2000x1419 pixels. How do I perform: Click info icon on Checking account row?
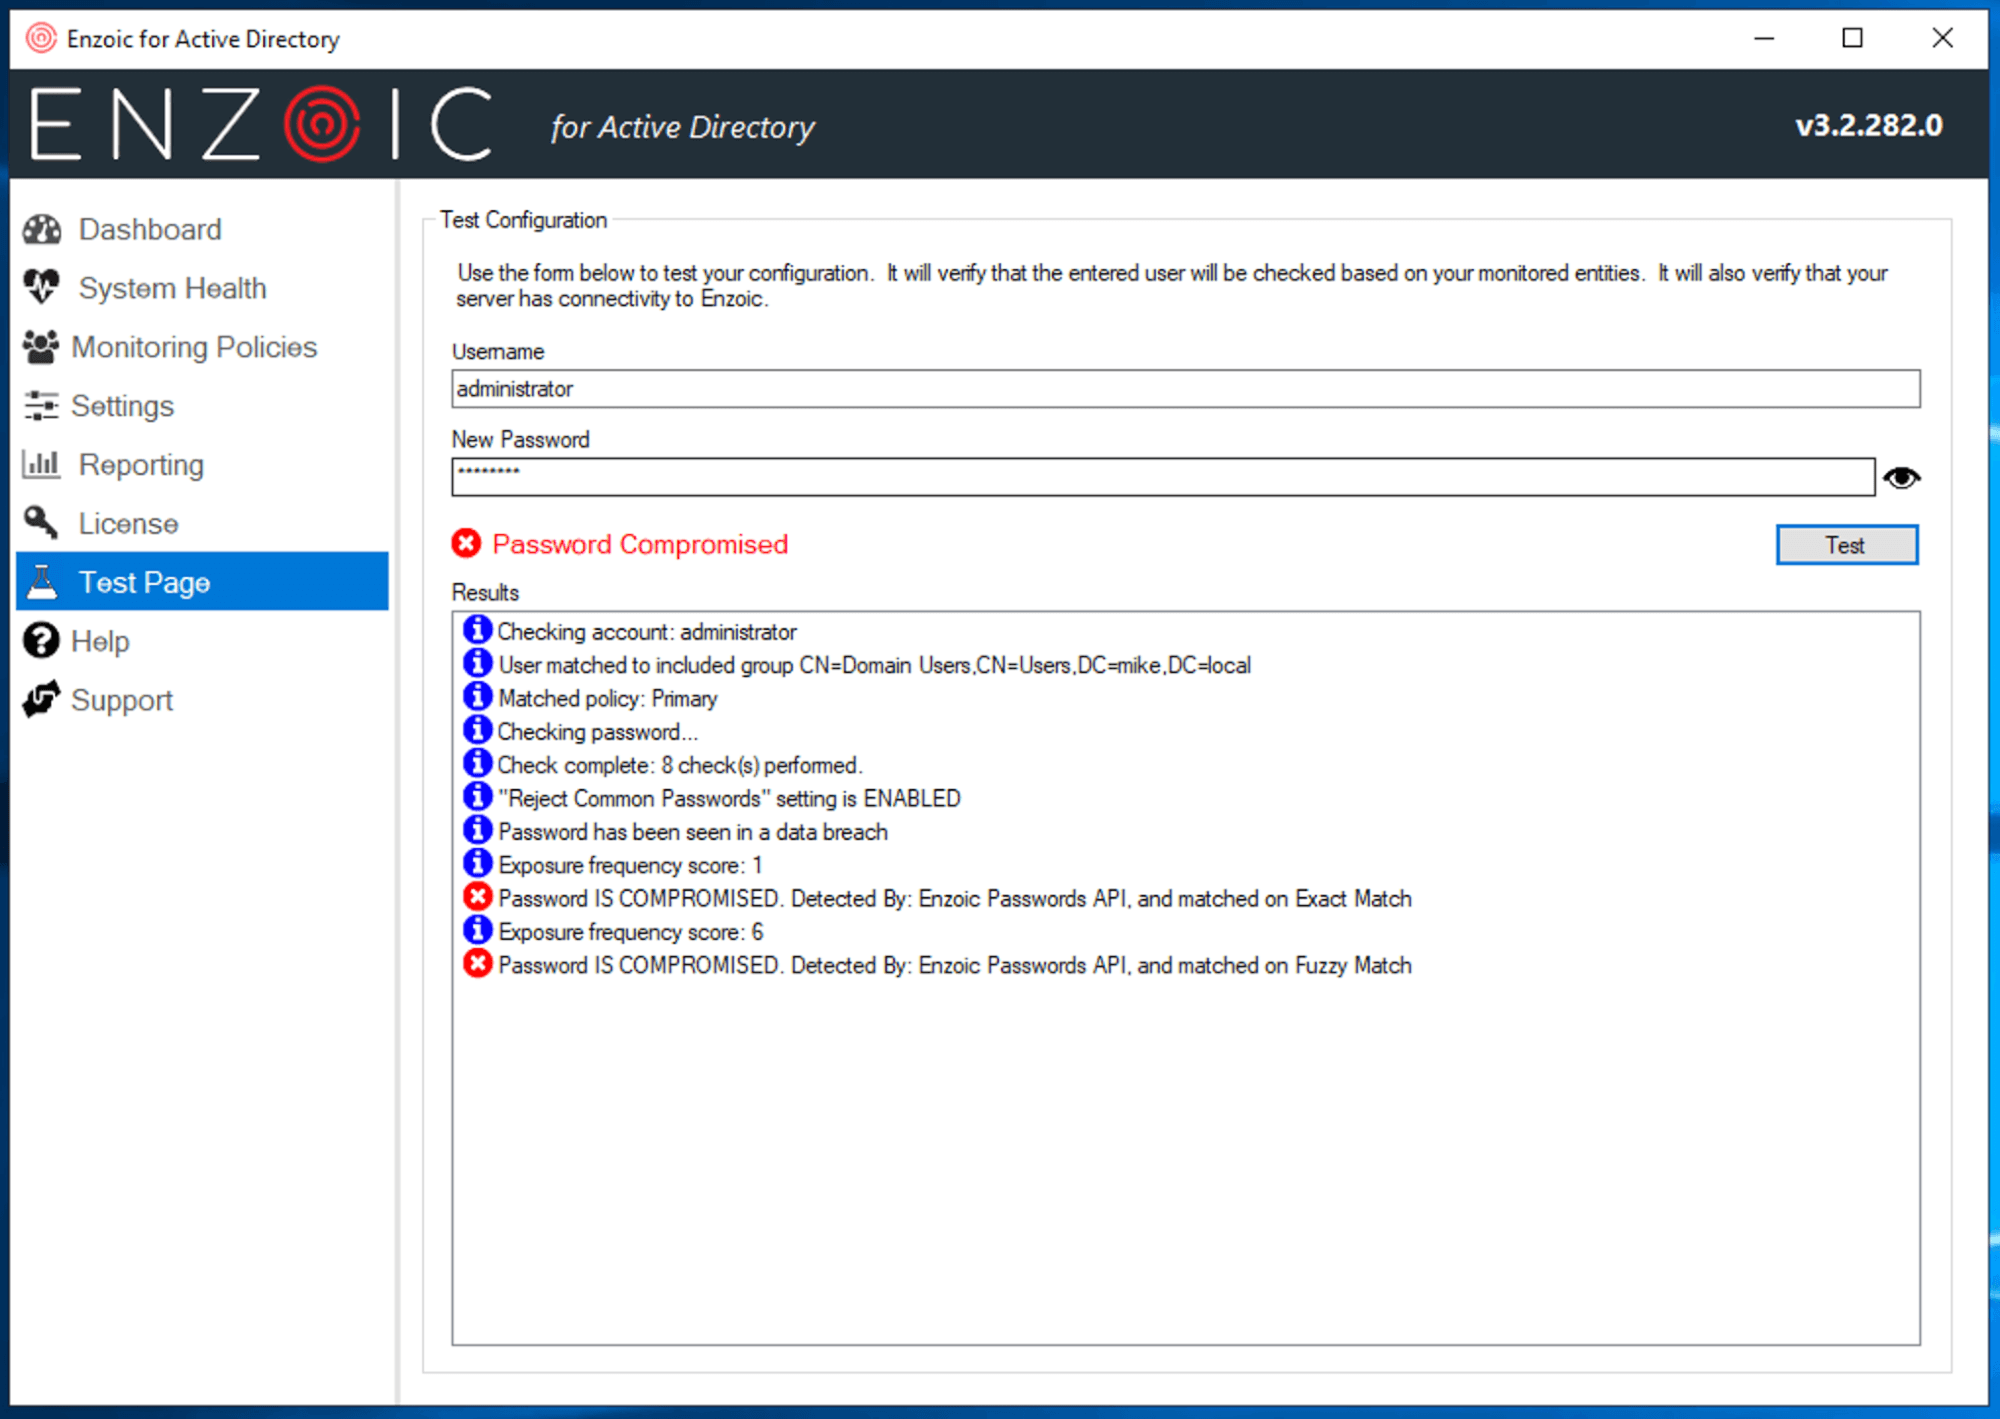477,630
